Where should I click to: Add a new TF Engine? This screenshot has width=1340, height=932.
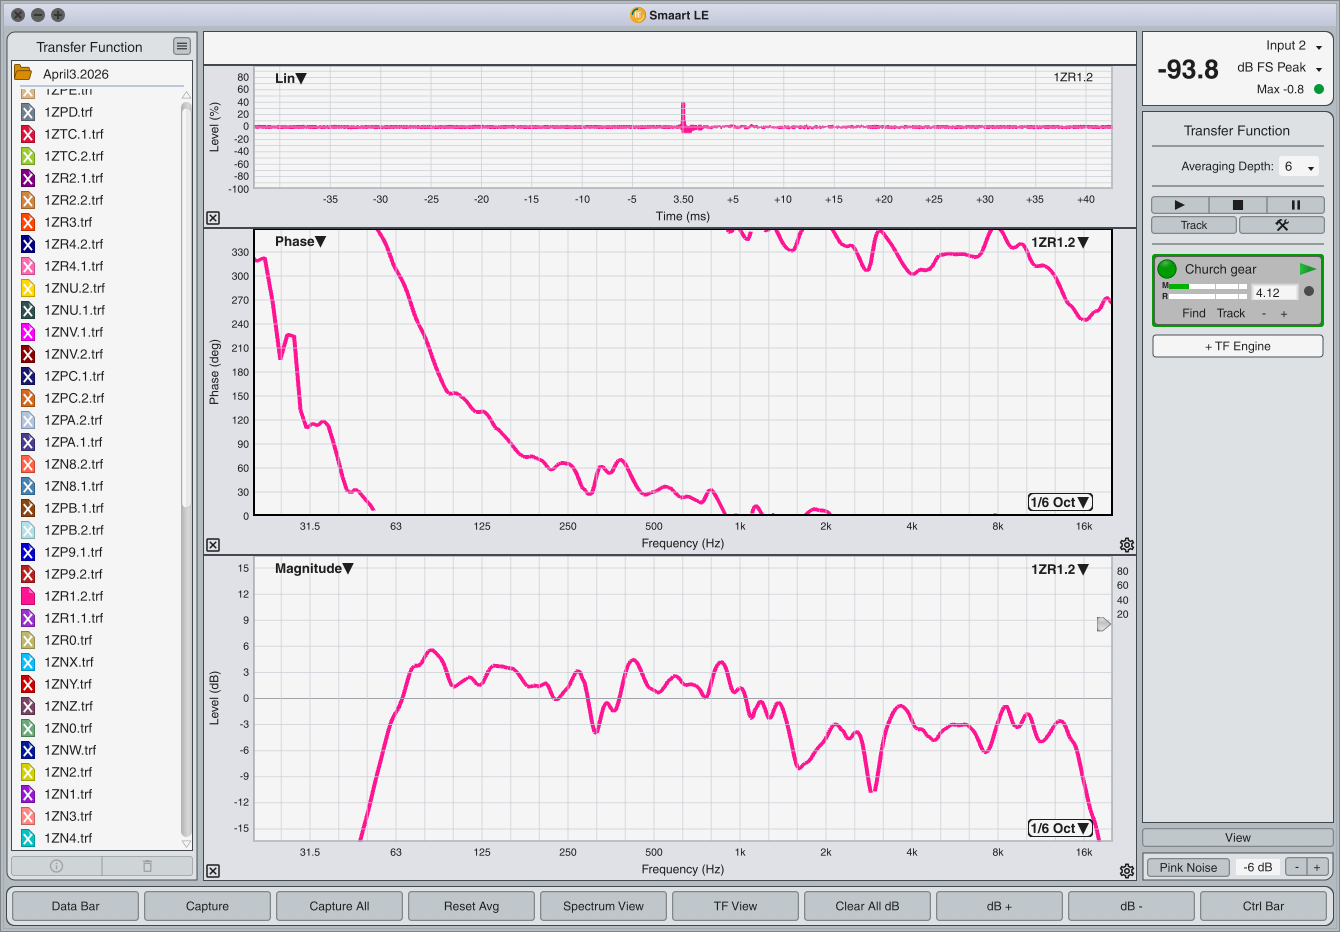pyautogui.click(x=1238, y=346)
